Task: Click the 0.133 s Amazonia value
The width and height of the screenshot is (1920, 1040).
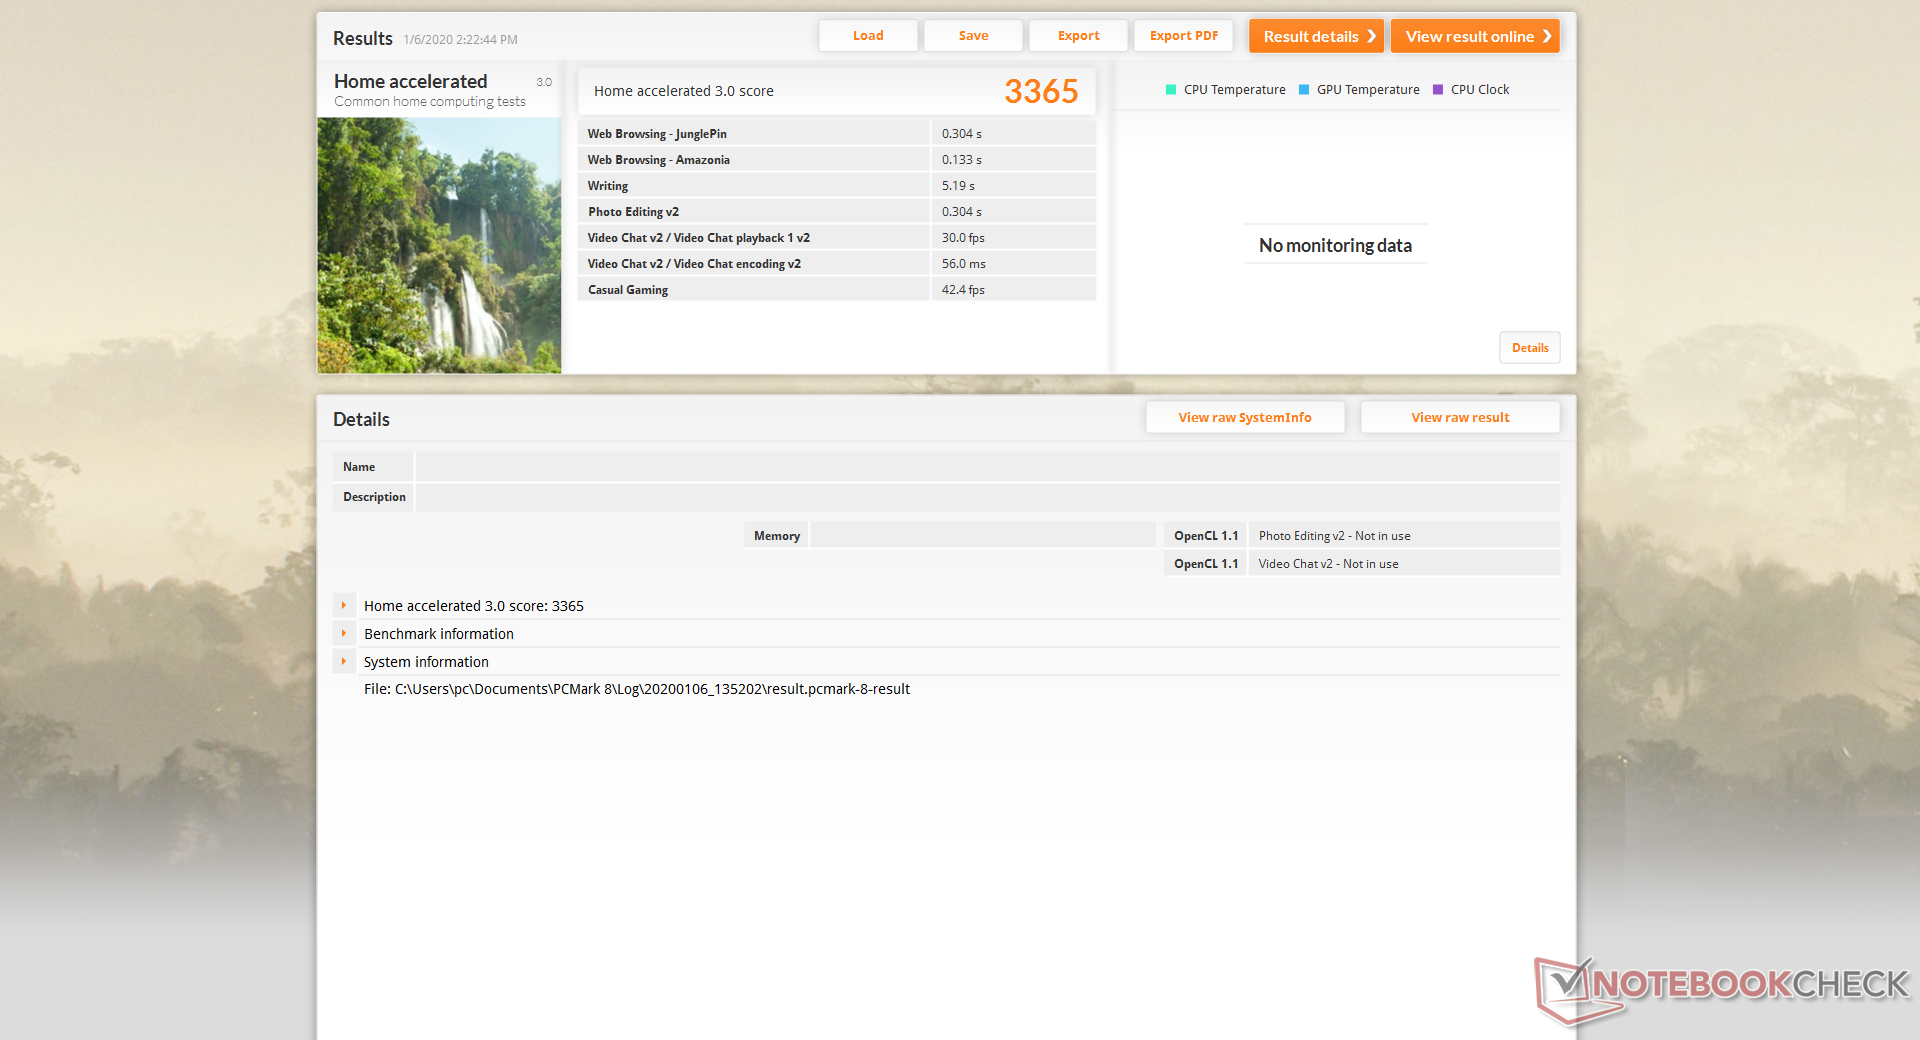Action: pyautogui.click(x=962, y=160)
